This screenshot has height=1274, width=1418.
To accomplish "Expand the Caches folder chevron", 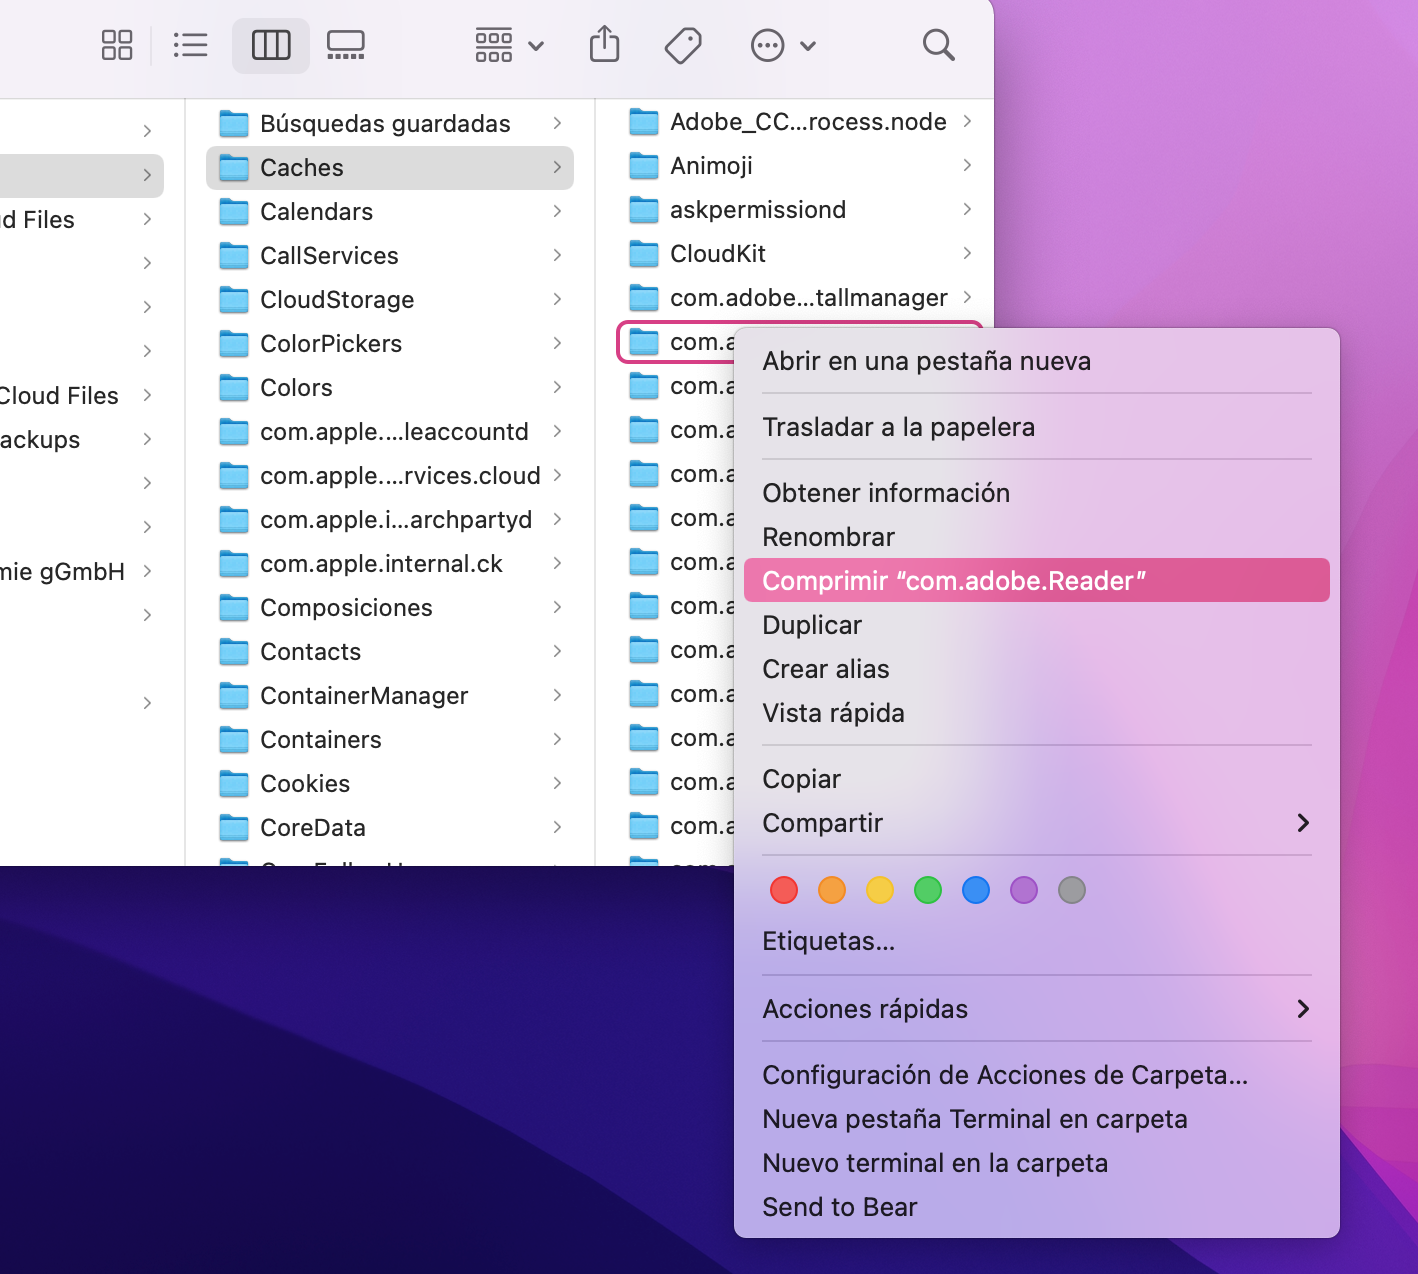I will click(x=557, y=168).
